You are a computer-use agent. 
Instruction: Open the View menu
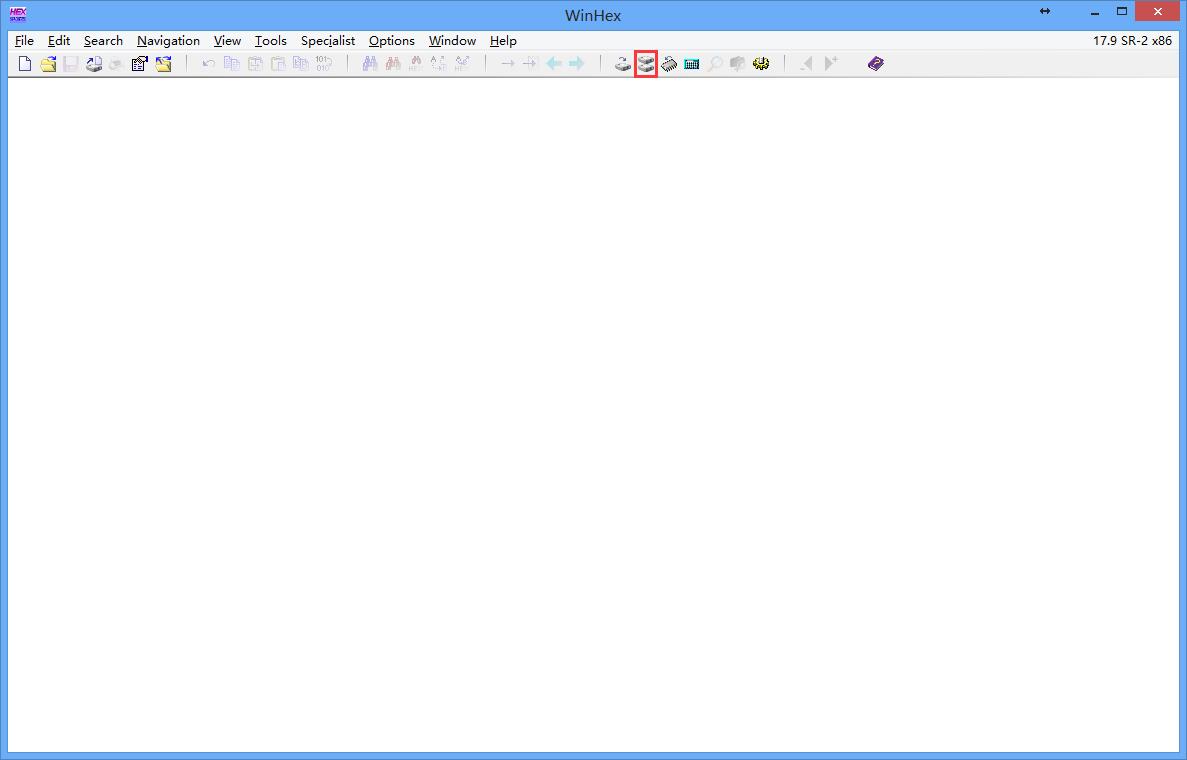tap(227, 41)
